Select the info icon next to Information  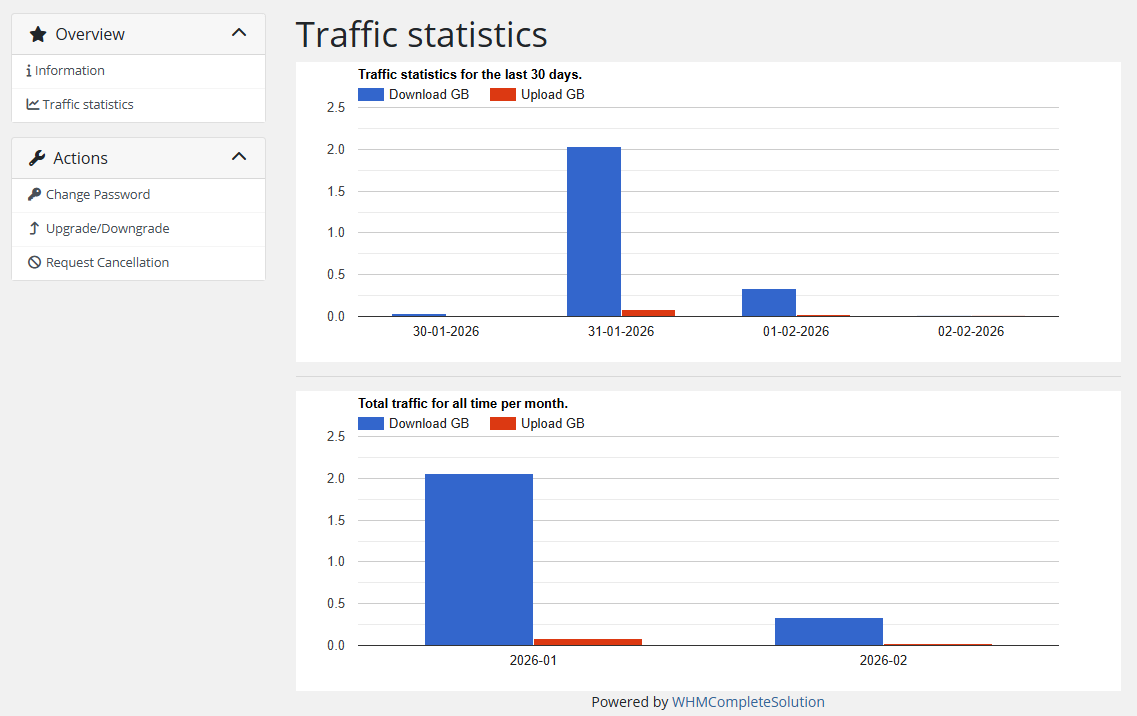click(29, 70)
